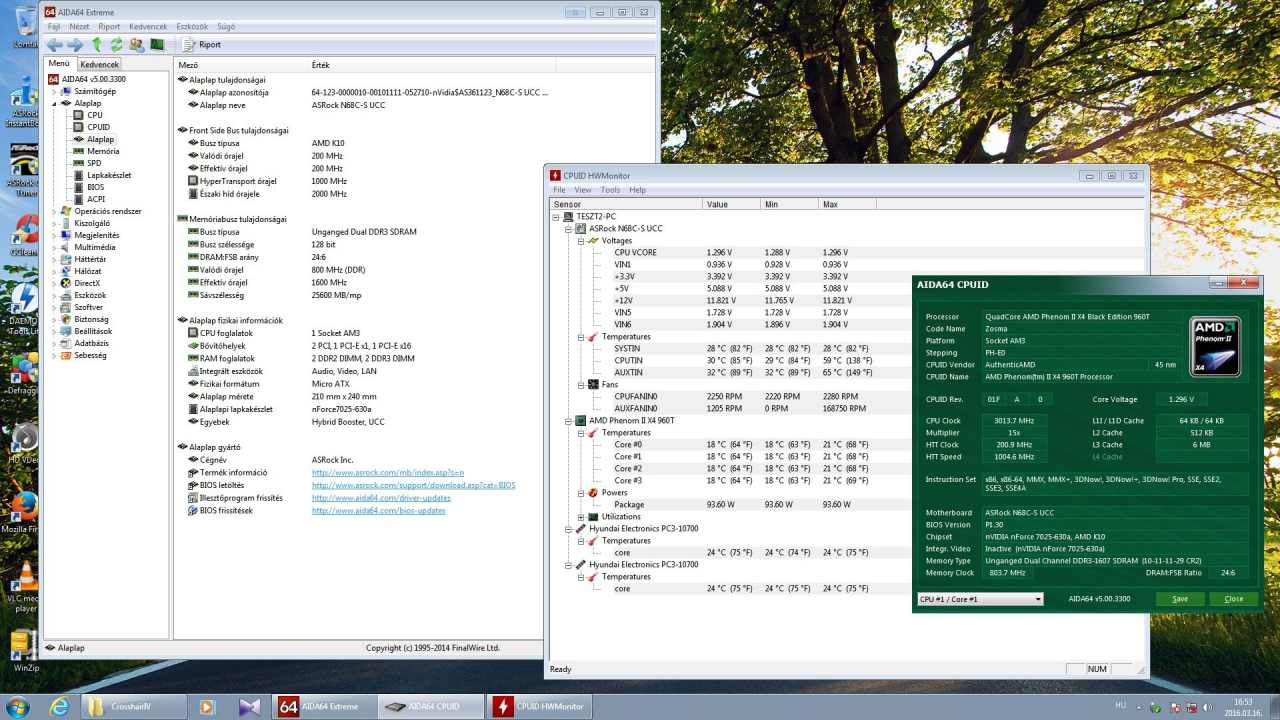This screenshot has height=720, width=1280.
Task: Open Help menu in HWMonitor
Action: 637,190
